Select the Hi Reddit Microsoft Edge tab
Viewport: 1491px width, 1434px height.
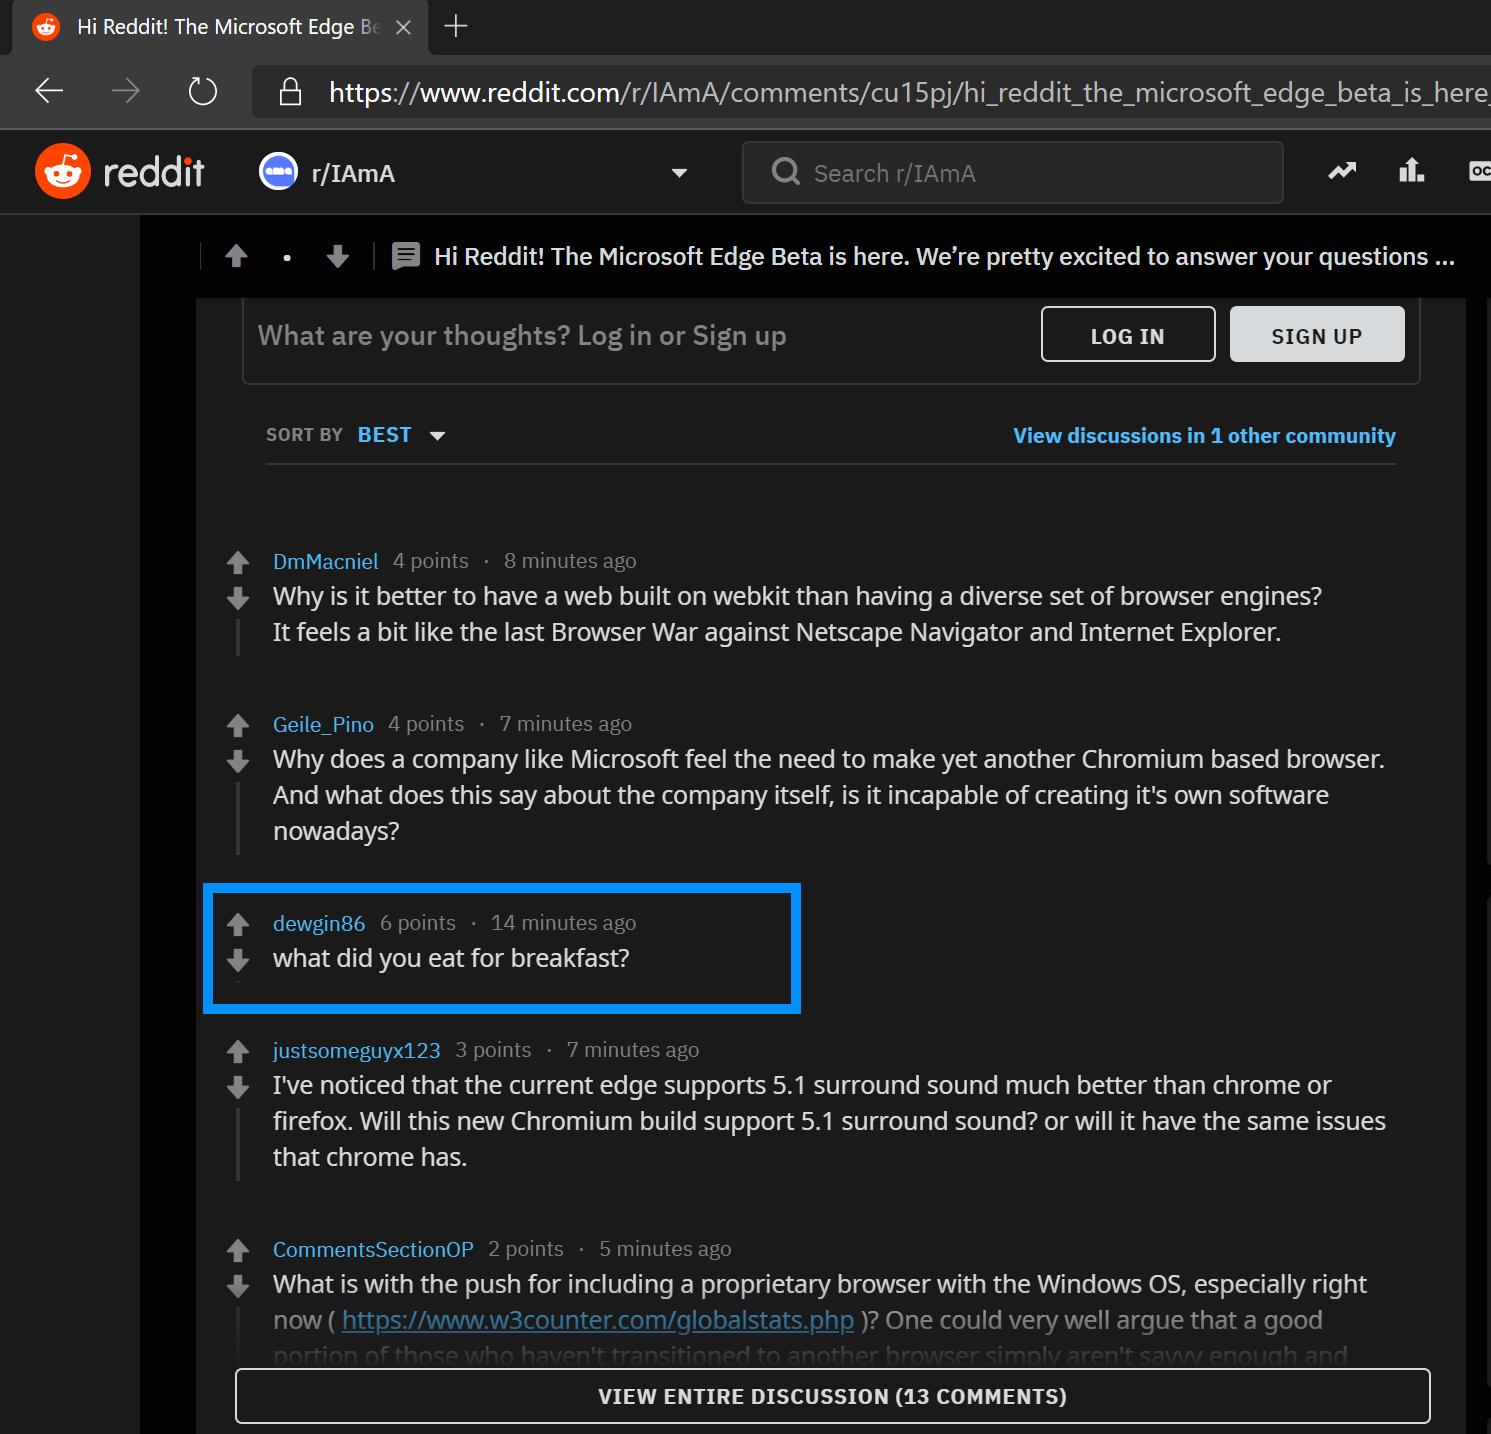pos(220,27)
